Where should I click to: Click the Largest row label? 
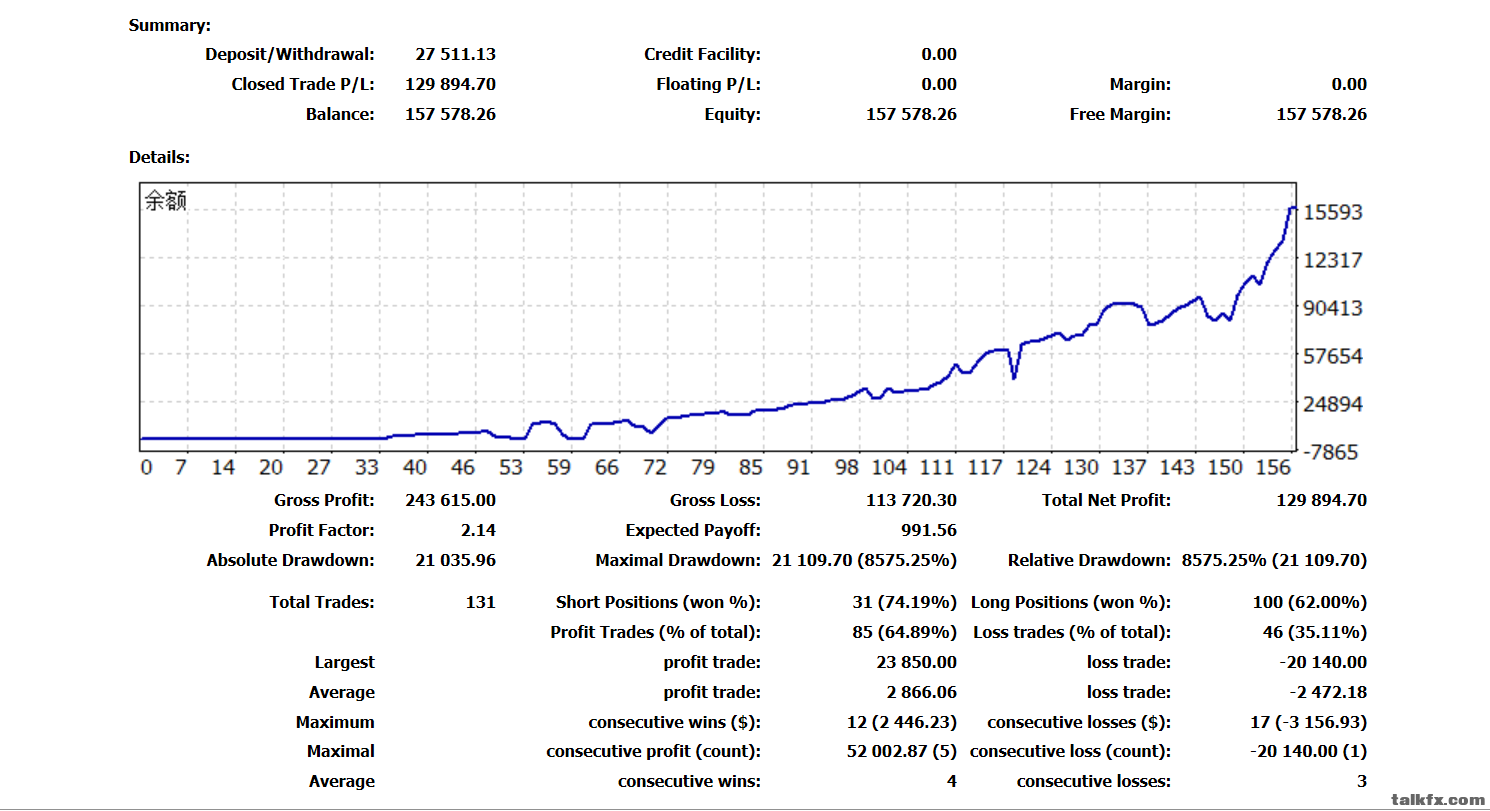coord(345,662)
